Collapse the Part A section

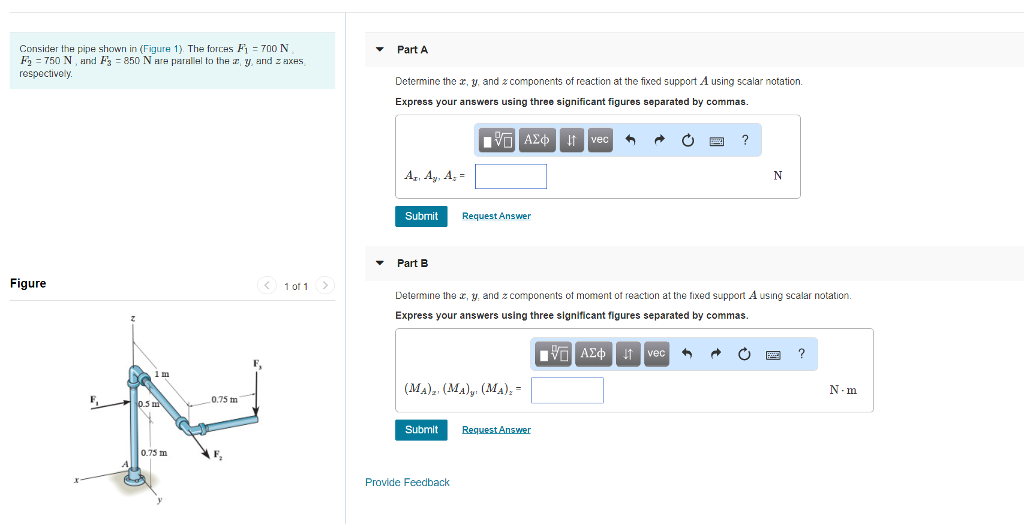point(380,49)
